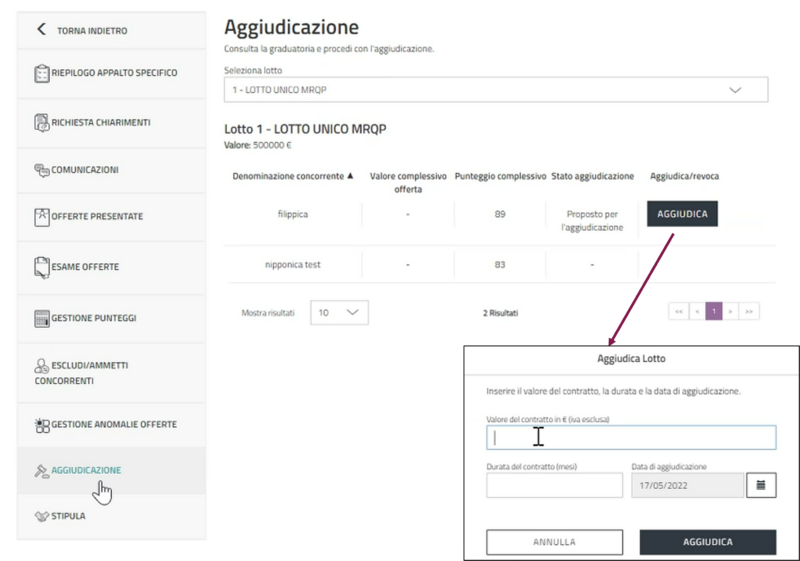Click the Offerte Presentate icon
The height and width of the screenshot is (561, 800).
pyautogui.click(x=42, y=216)
